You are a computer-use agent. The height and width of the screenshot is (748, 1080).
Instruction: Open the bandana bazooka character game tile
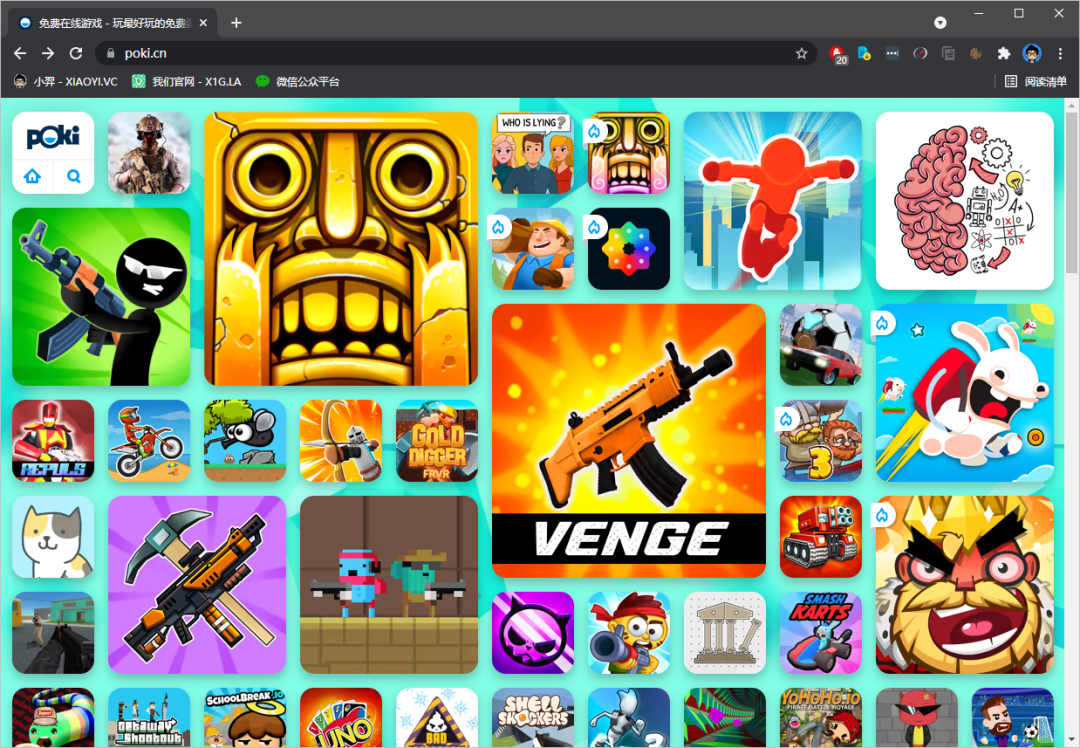coord(629,633)
